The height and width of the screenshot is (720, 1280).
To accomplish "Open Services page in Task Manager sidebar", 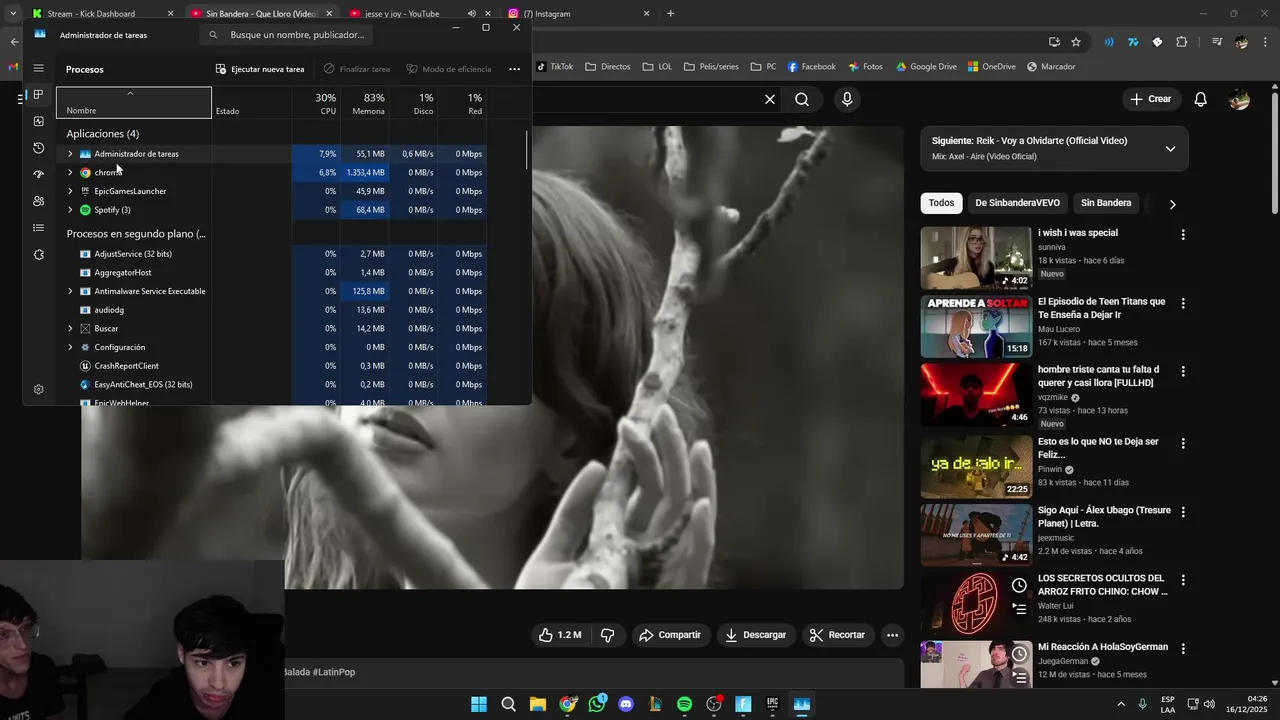I will click(38, 255).
